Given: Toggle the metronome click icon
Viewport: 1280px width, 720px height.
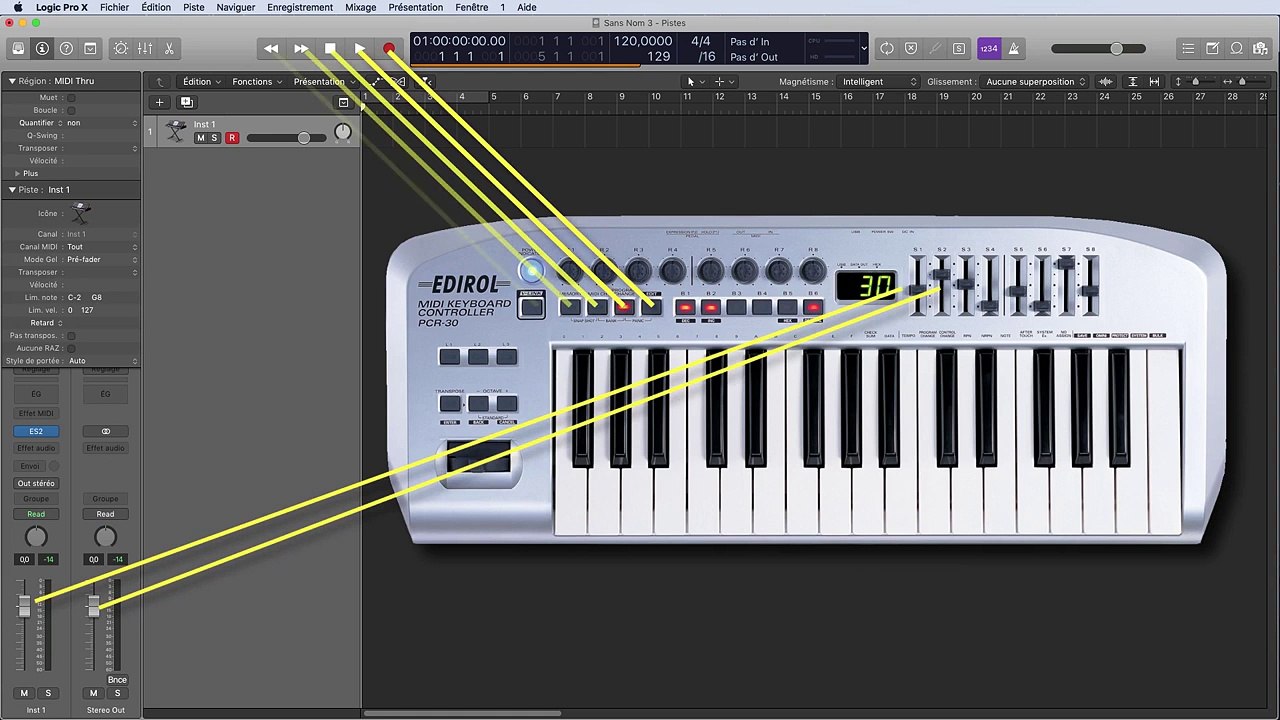Looking at the screenshot, I should (1013, 48).
